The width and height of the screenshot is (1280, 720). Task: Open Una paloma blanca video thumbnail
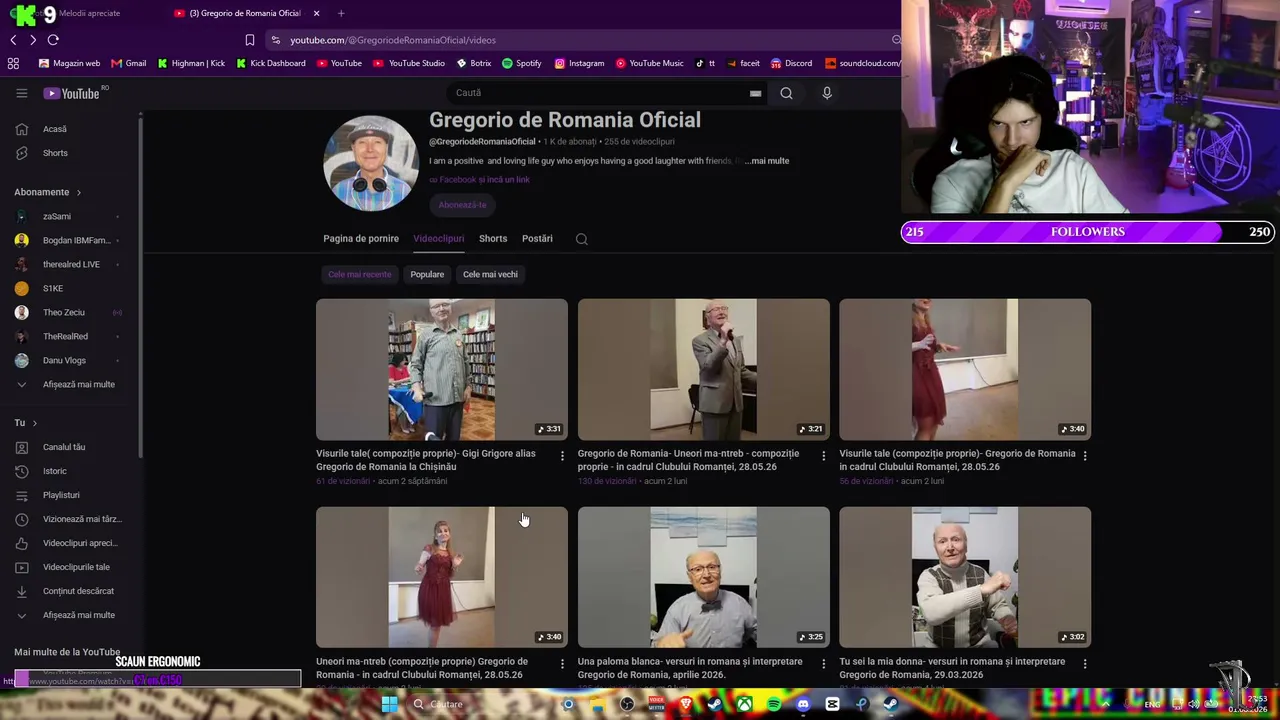pos(703,577)
